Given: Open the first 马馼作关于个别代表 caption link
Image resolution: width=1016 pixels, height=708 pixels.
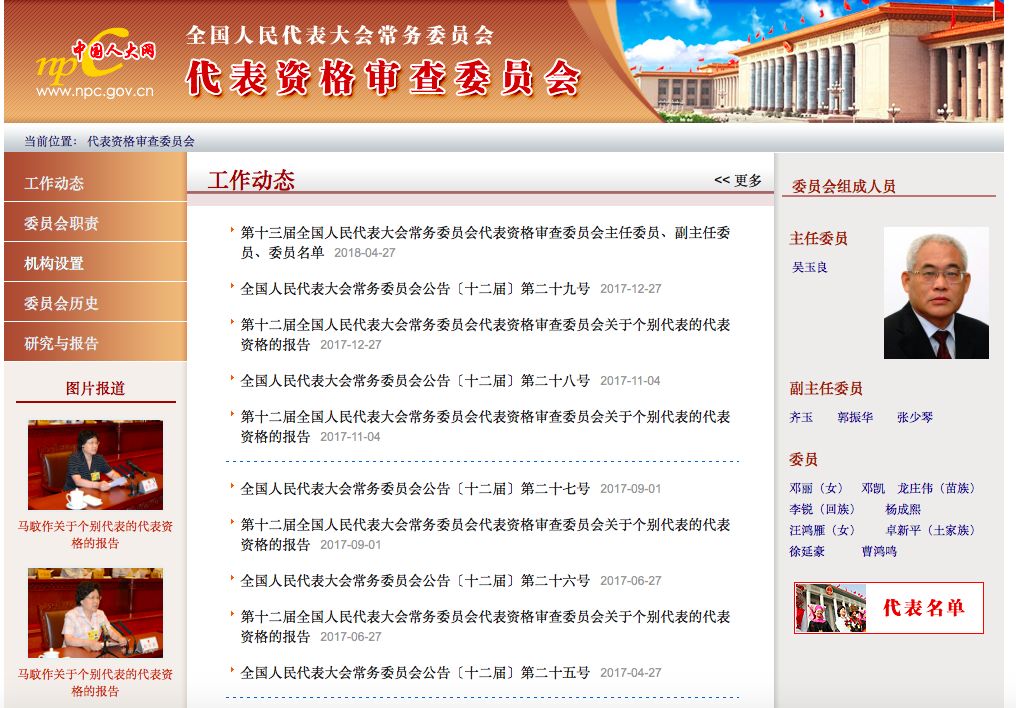Looking at the screenshot, I should coord(95,534).
